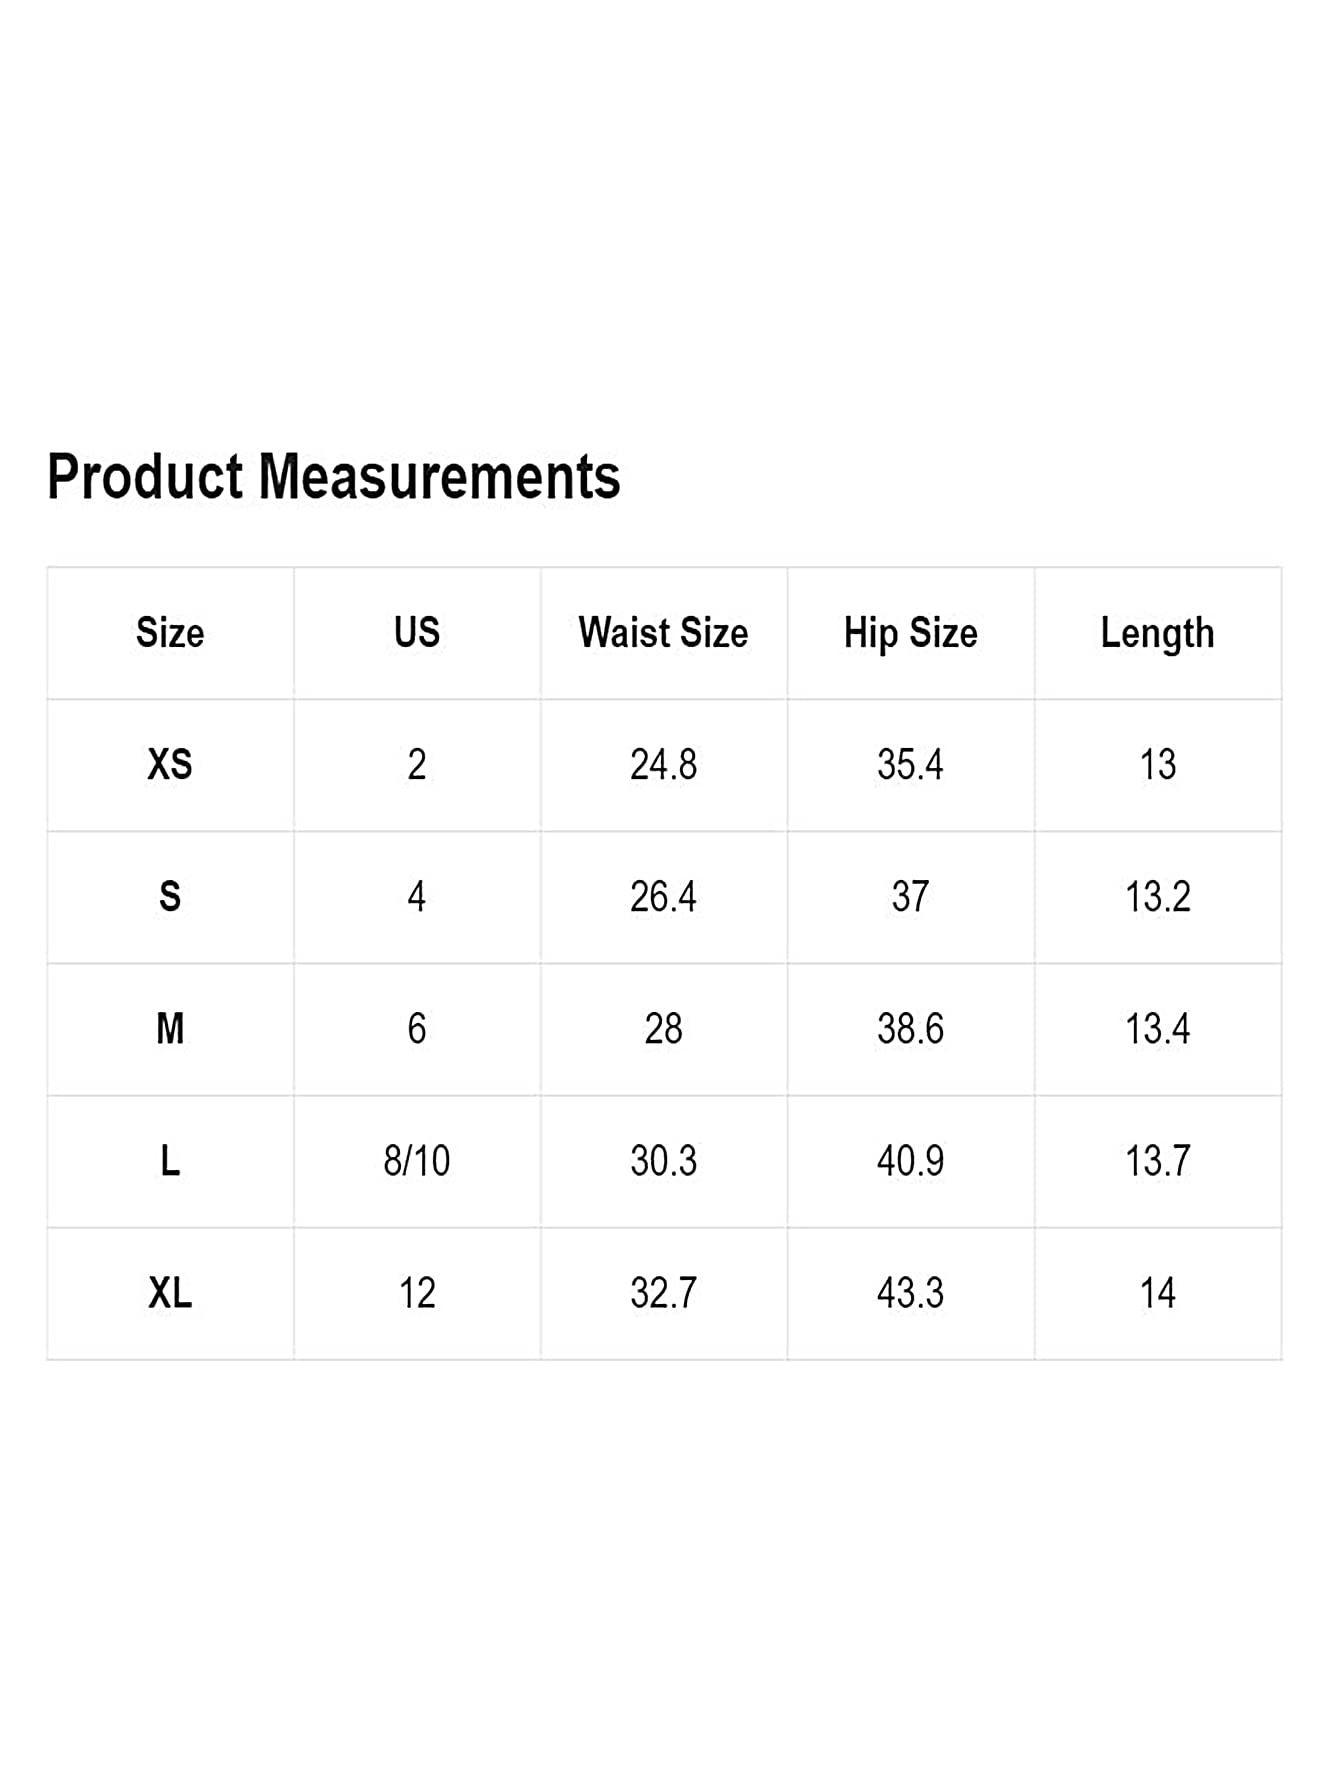The image size is (1340, 1785).
Task: Click the 32.7 waist size cell
Action: click(x=663, y=1293)
